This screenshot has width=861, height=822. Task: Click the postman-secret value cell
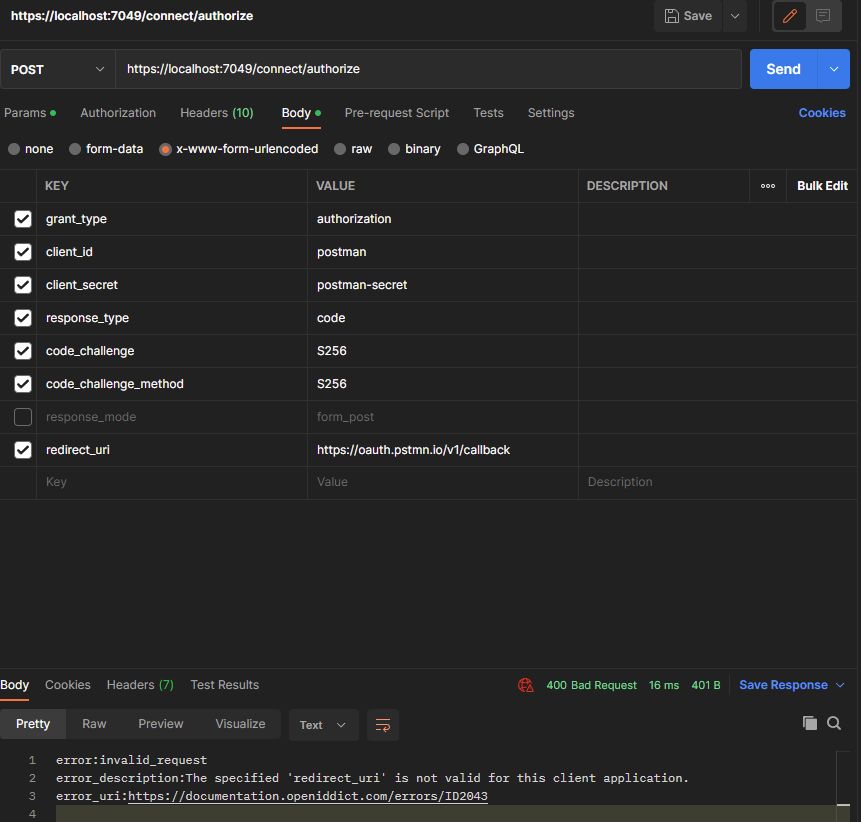coord(443,285)
